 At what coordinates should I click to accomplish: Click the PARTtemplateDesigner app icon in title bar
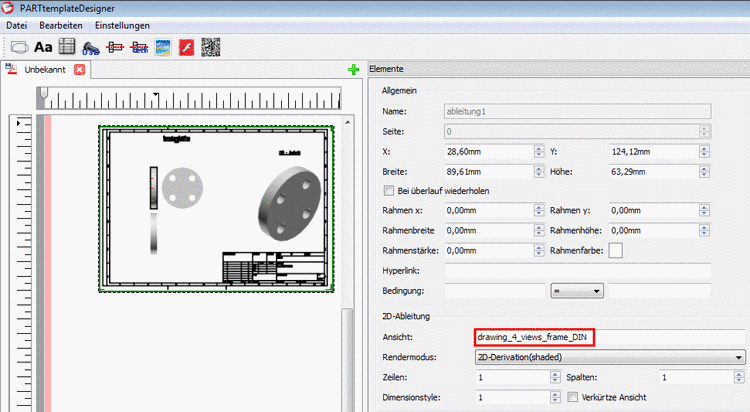point(8,8)
